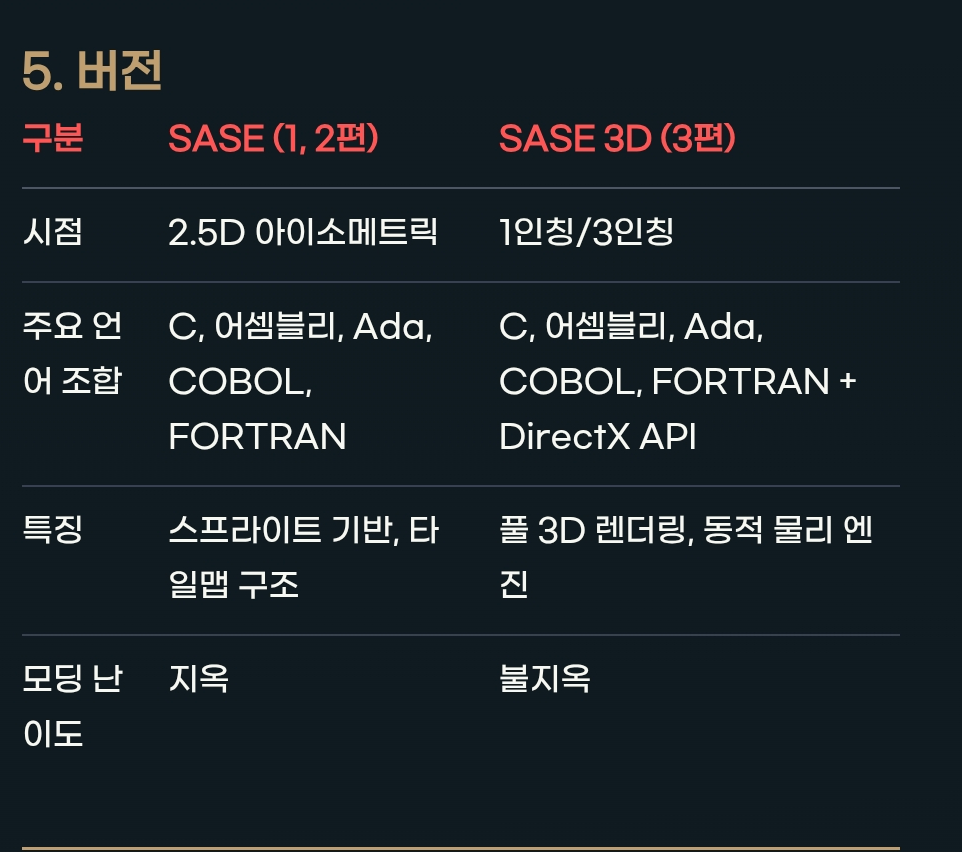Click the 주요 언어 조합 row label
The width and height of the screenshot is (962, 852).
tap(72, 353)
